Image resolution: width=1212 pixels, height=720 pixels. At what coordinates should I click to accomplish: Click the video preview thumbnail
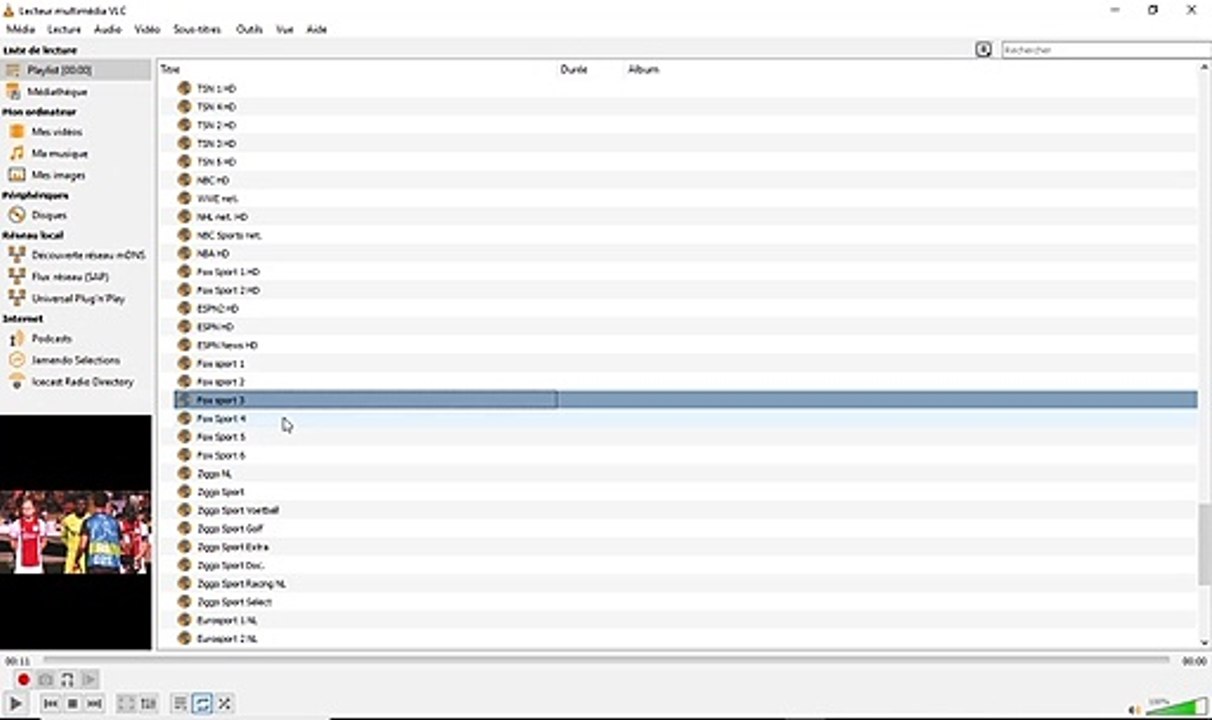76,532
